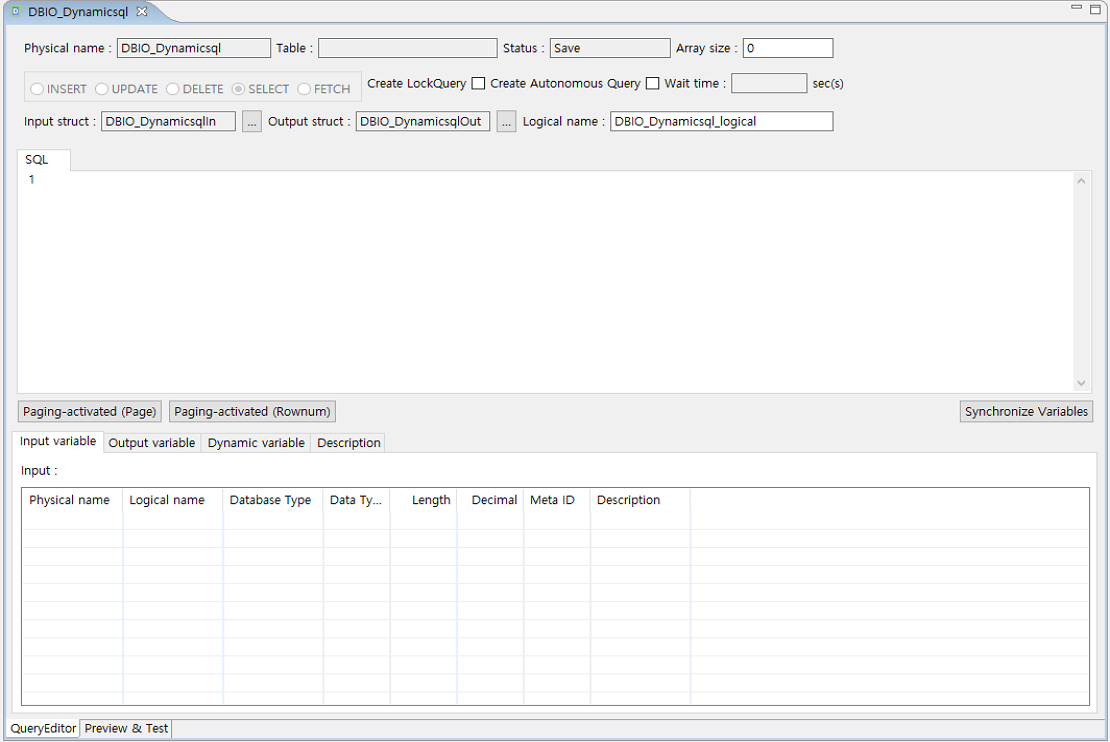Switch to the Preview & Test tab
This screenshot has width=1110, height=742.
(125, 729)
